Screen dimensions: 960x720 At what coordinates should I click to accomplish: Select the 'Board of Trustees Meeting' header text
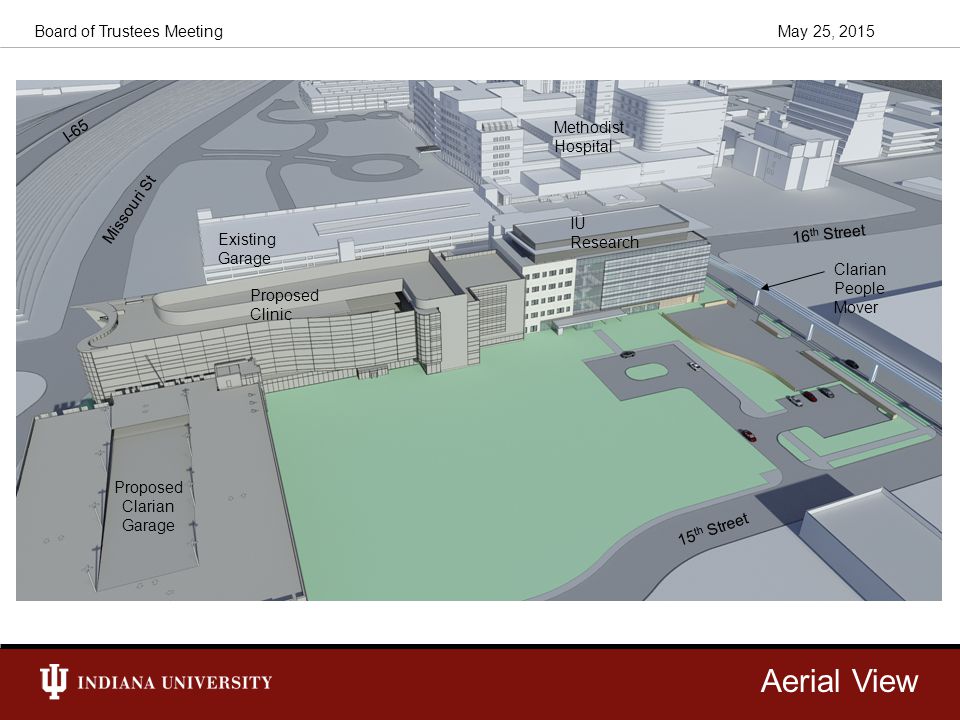(x=129, y=31)
